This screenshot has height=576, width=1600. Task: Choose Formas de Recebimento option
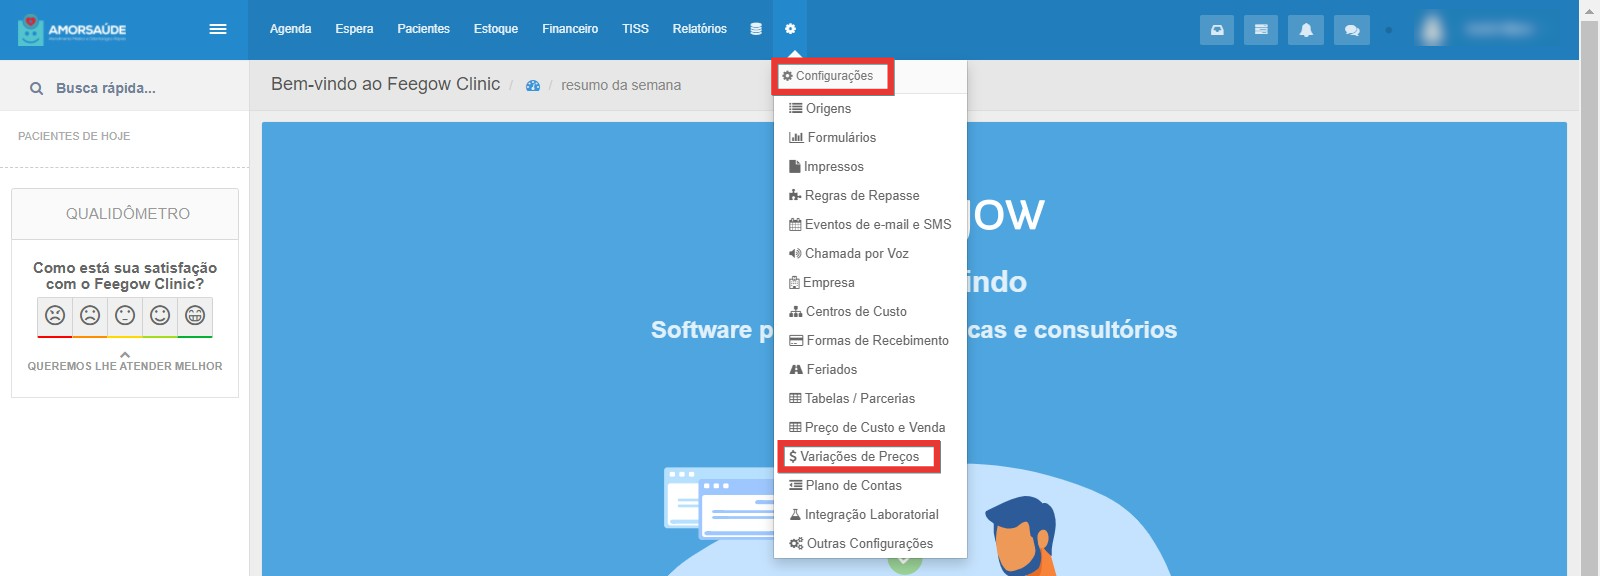pyautogui.click(x=870, y=340)
